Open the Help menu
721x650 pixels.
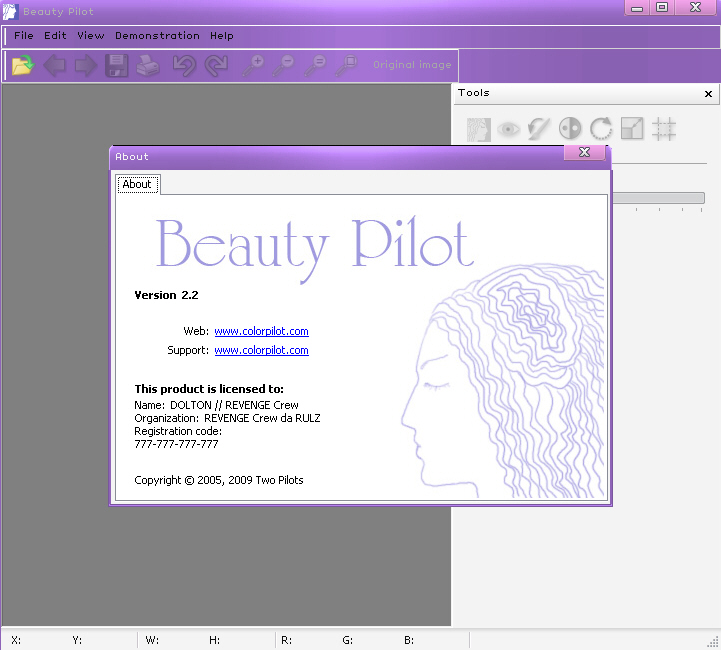(x=222, y=36)
